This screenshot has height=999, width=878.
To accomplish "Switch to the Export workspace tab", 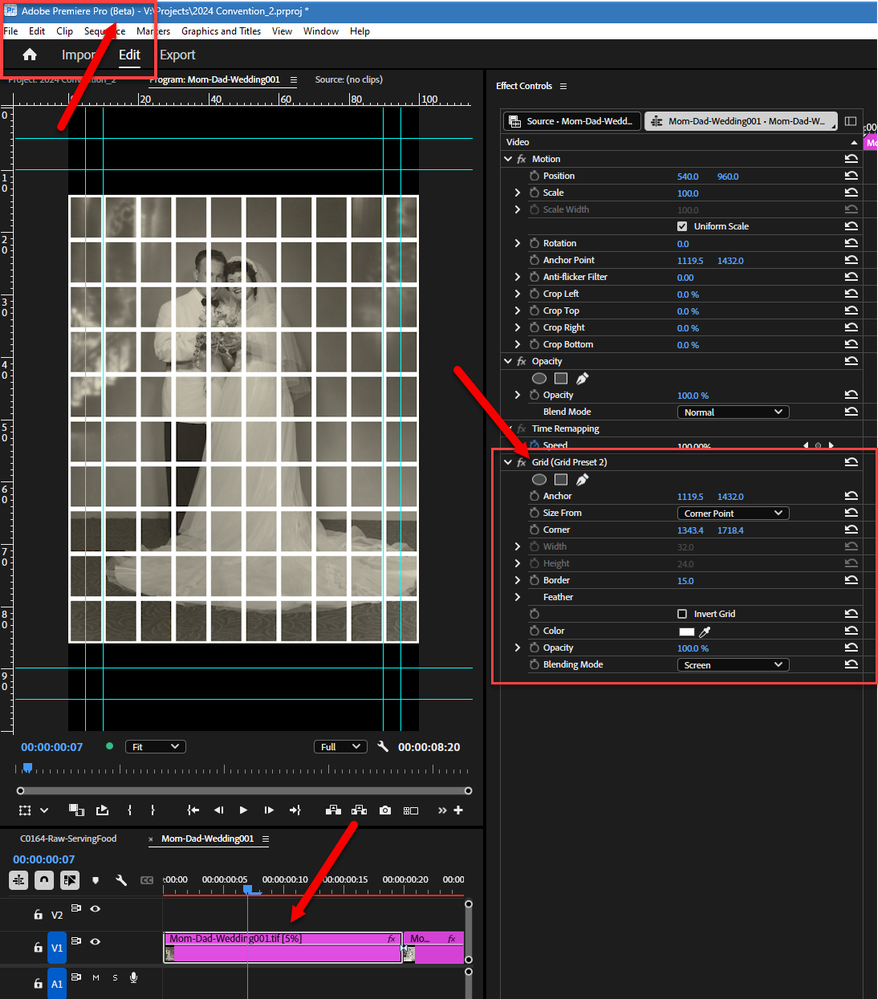I will (x=177, y=55).
